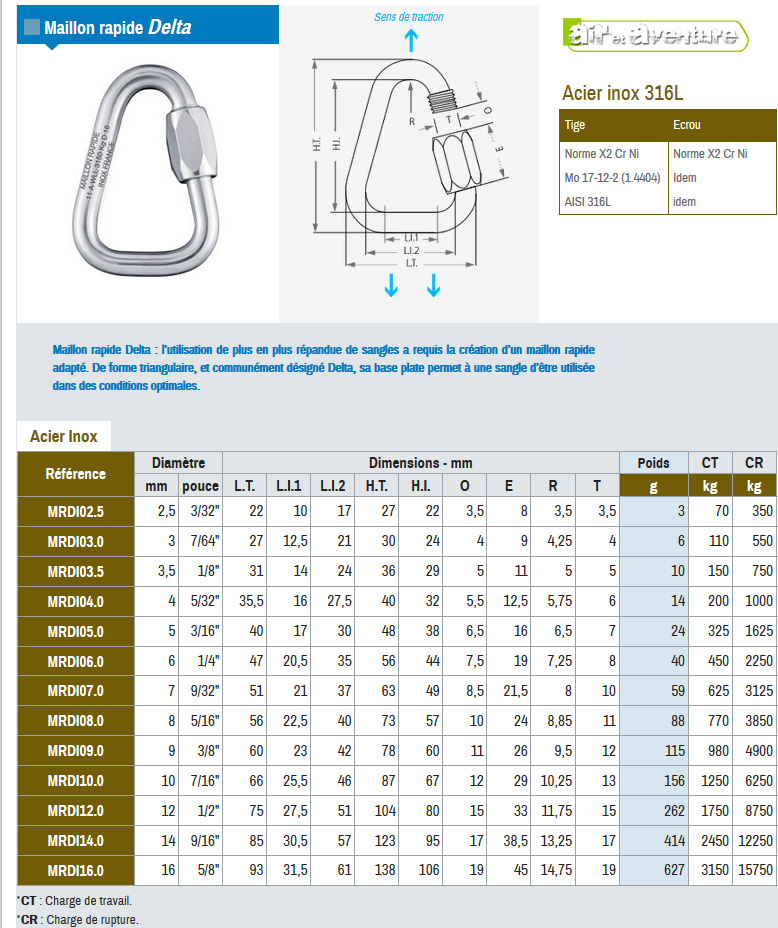Click the blue product description paragraph
Image resolution: width=778 pixels, height=928 pixels.
(x=324, y=368)
